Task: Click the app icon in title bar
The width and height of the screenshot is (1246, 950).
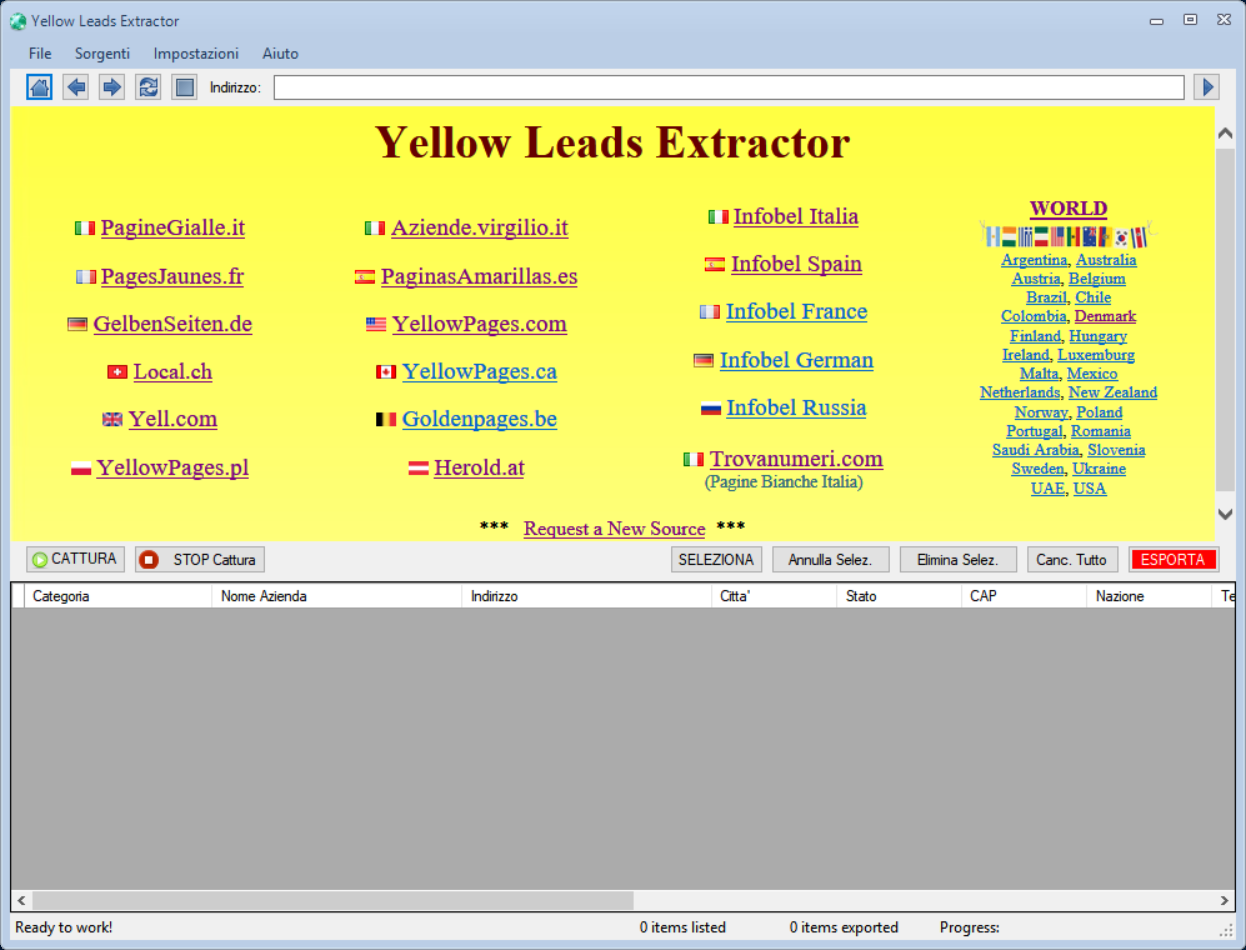Action: click(x=18, y=20)
